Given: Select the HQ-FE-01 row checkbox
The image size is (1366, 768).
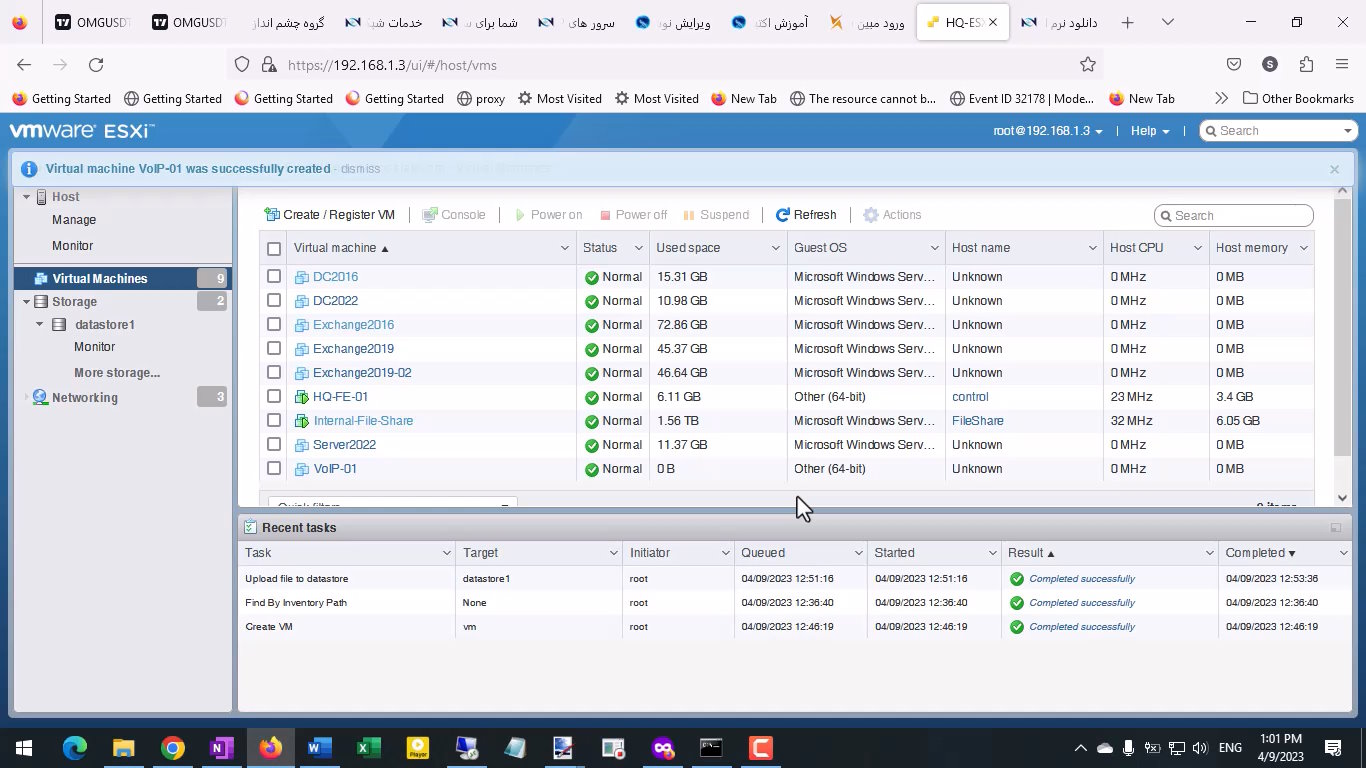Looking at the screenshot, I should pos(274,397).
